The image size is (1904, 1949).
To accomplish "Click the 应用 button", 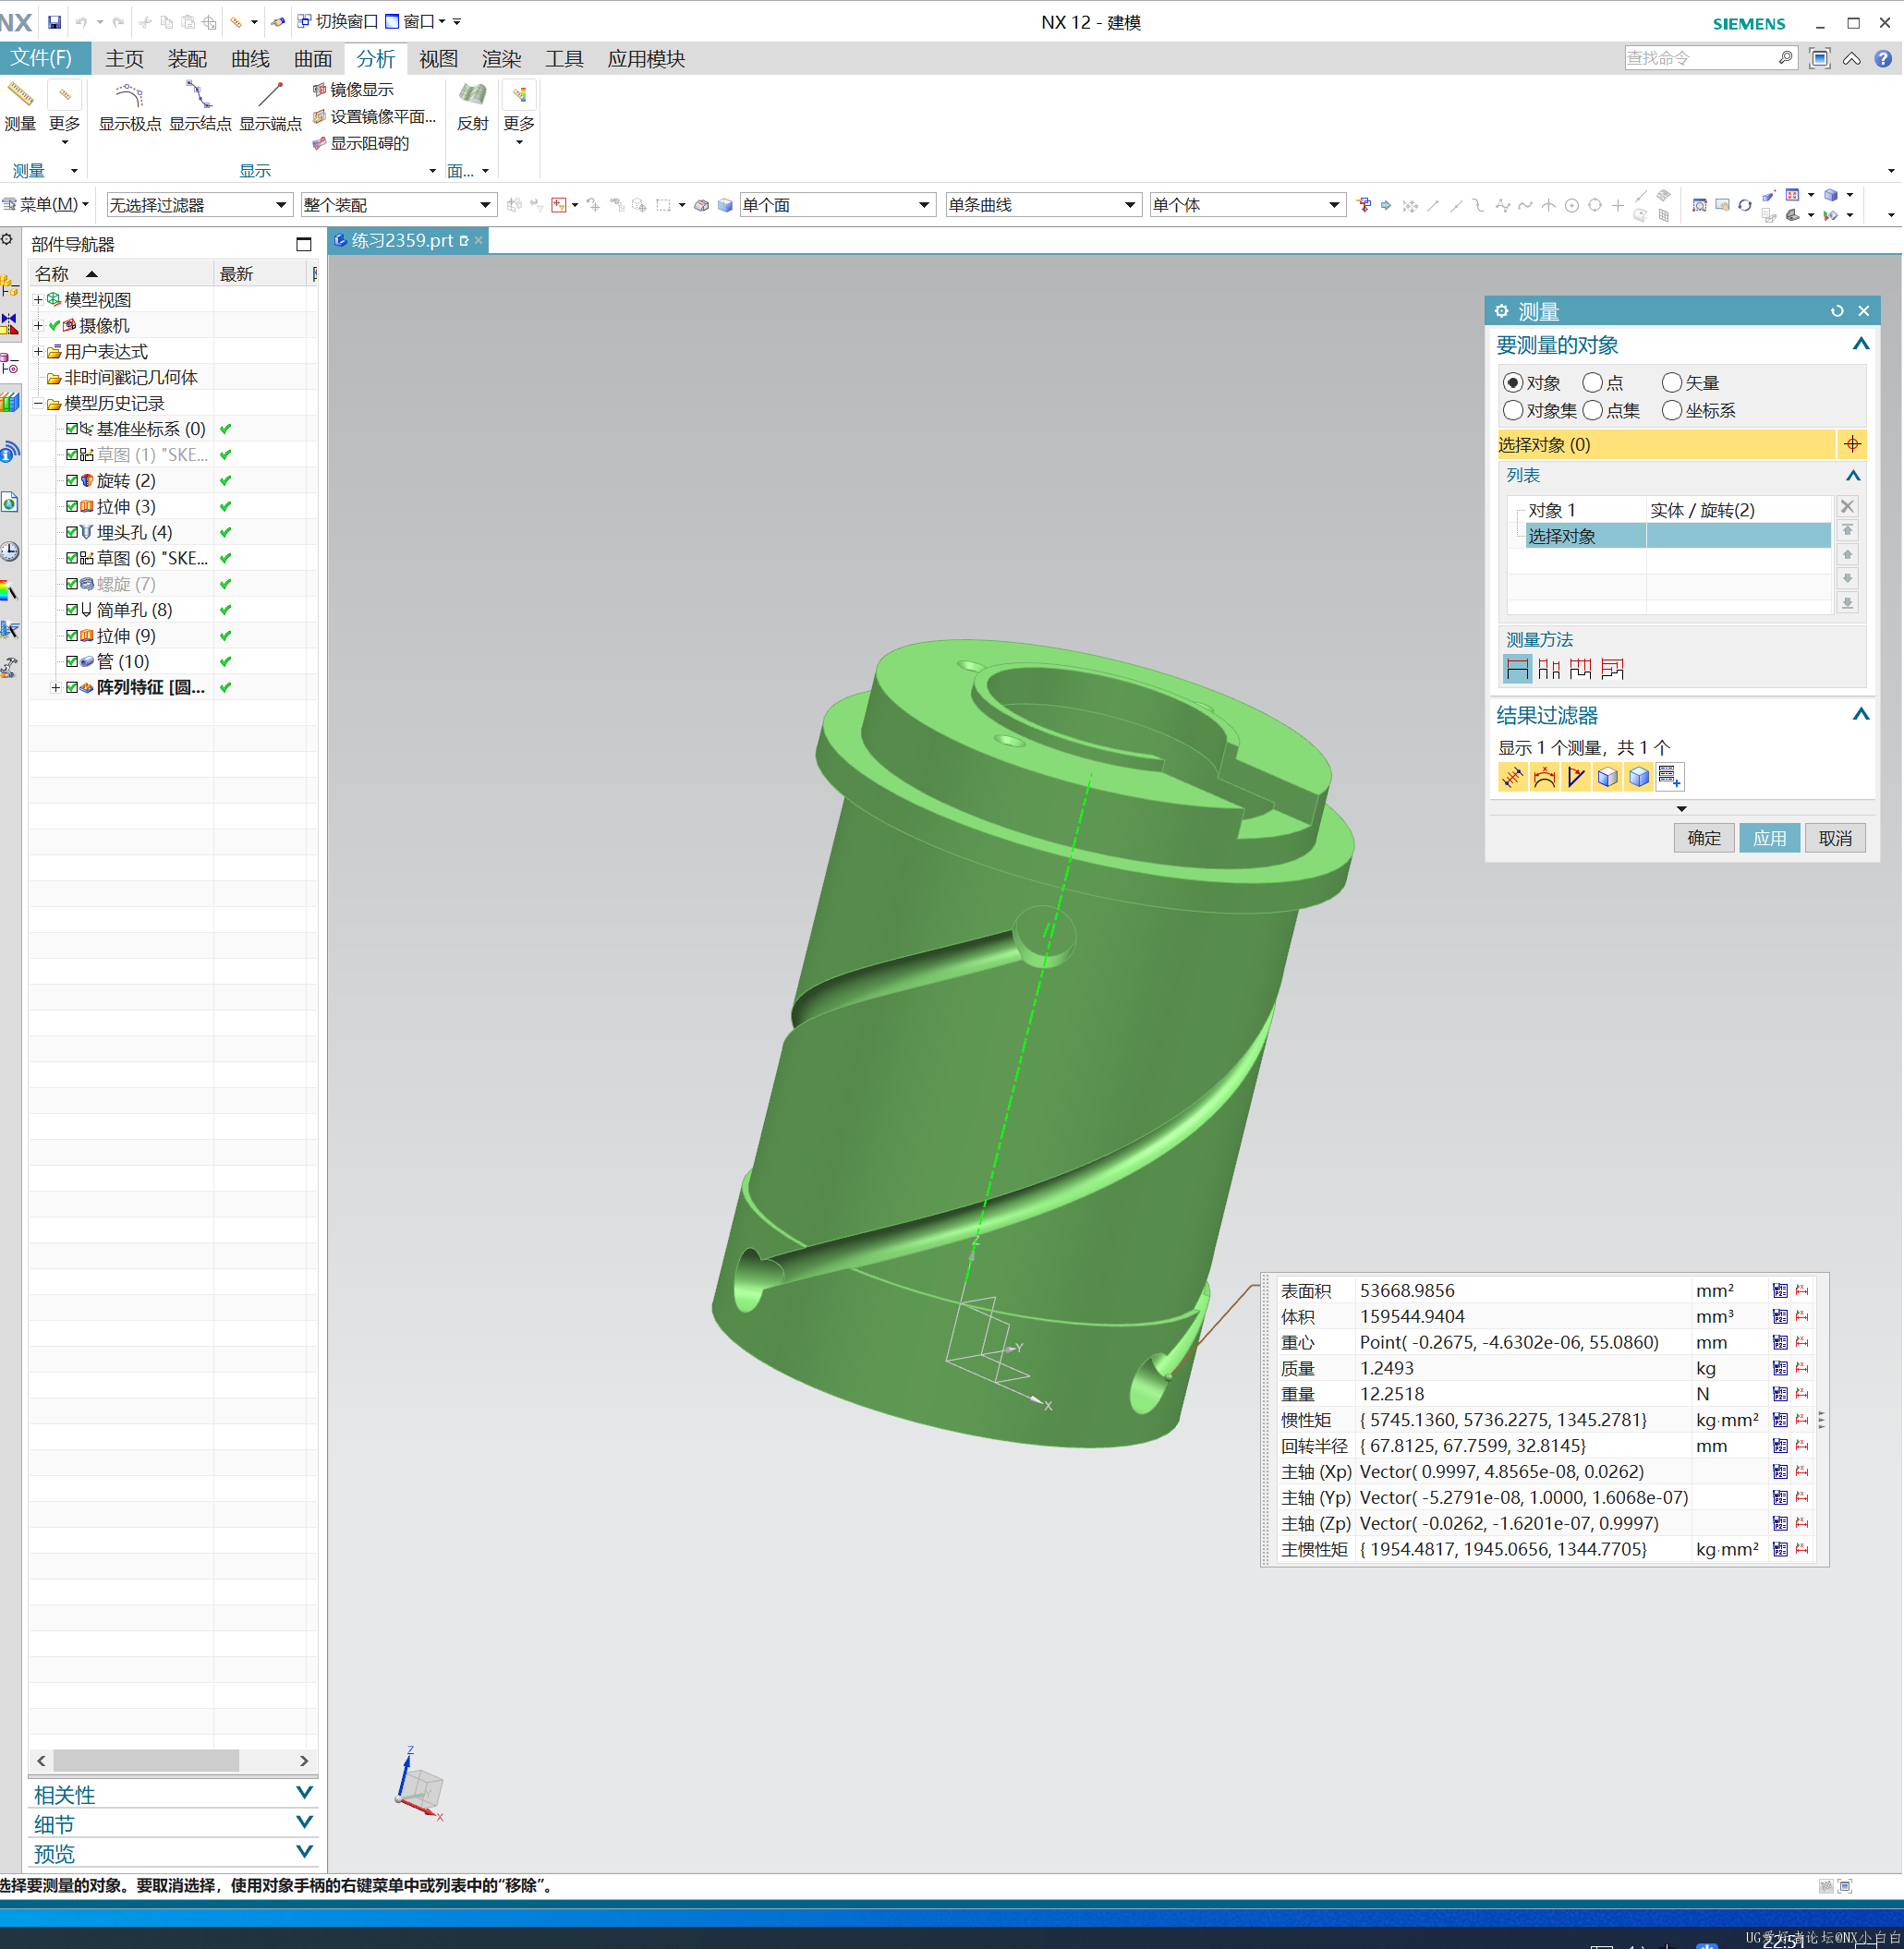I will [1769, 838].
